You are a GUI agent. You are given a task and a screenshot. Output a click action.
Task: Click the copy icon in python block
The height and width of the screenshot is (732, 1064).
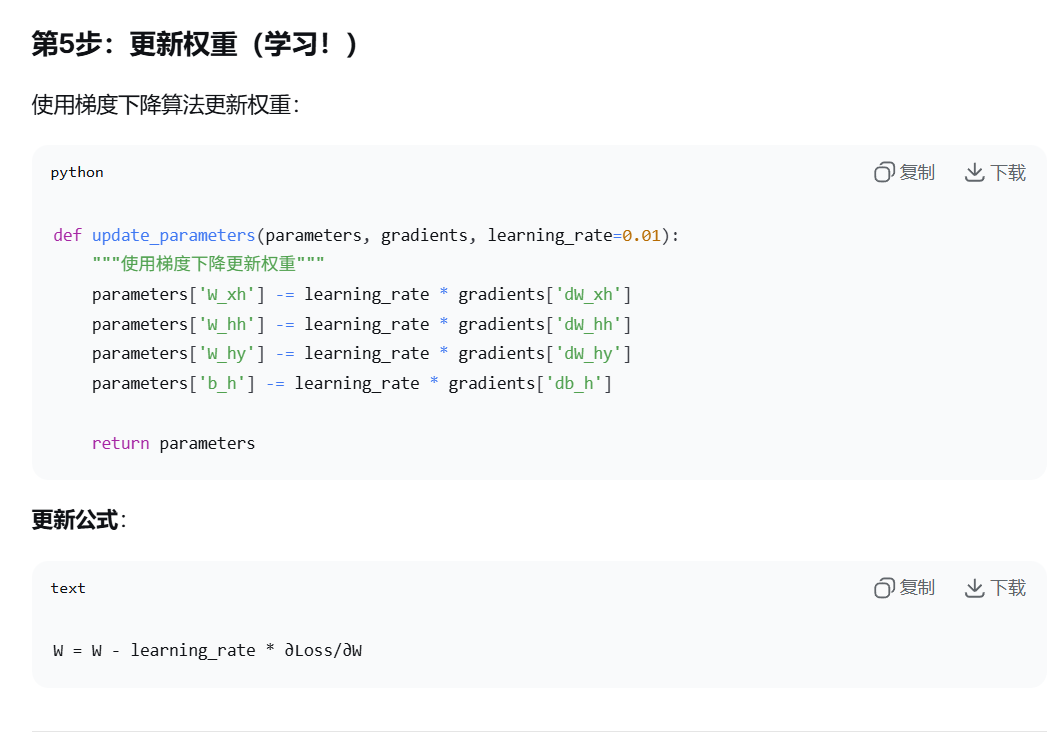(884, 172)
